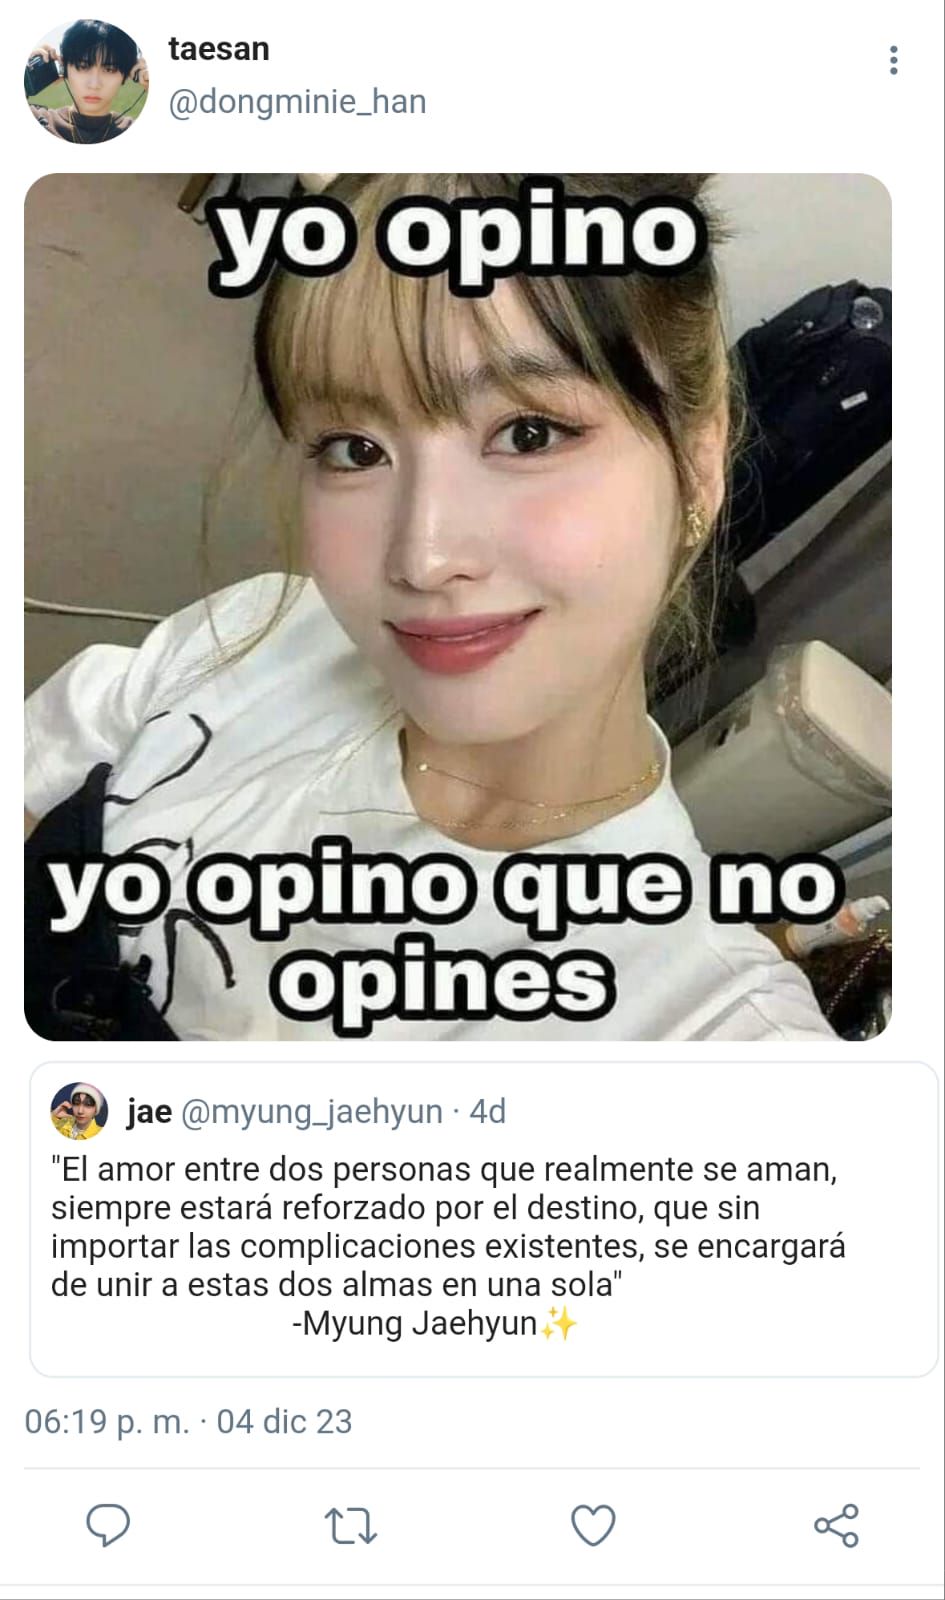The image size is (945, 1600).
Task: Open taesan's profile picture
Action: point(86,81)
